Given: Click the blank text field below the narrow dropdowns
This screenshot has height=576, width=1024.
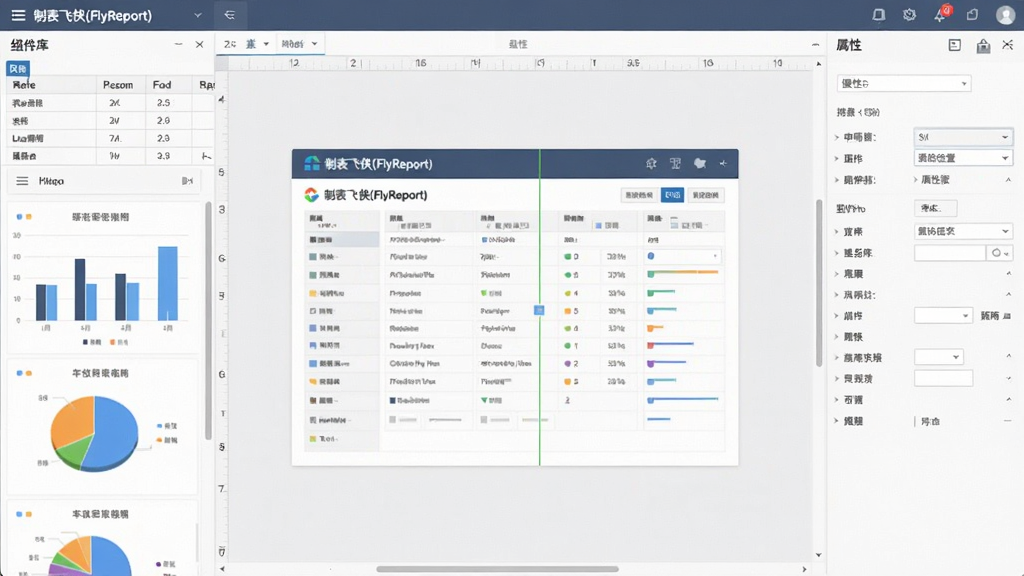Looking at the screenshot, I should [x=944, y=378].
